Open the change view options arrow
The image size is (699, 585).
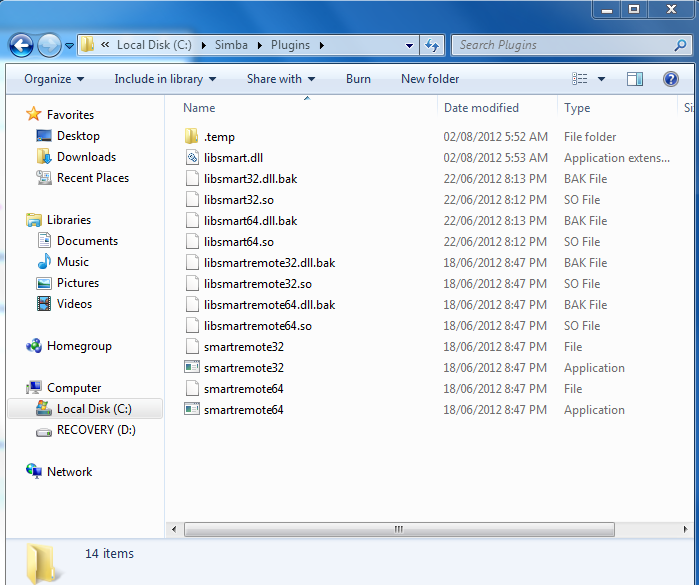point(601,79)
